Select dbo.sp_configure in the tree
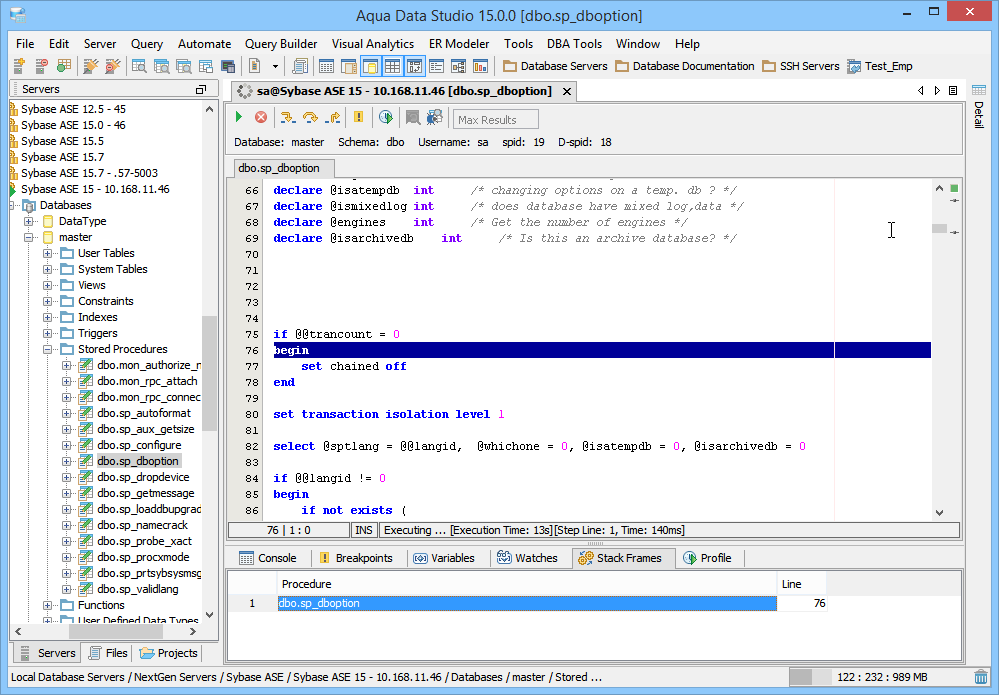 (139, 445)
